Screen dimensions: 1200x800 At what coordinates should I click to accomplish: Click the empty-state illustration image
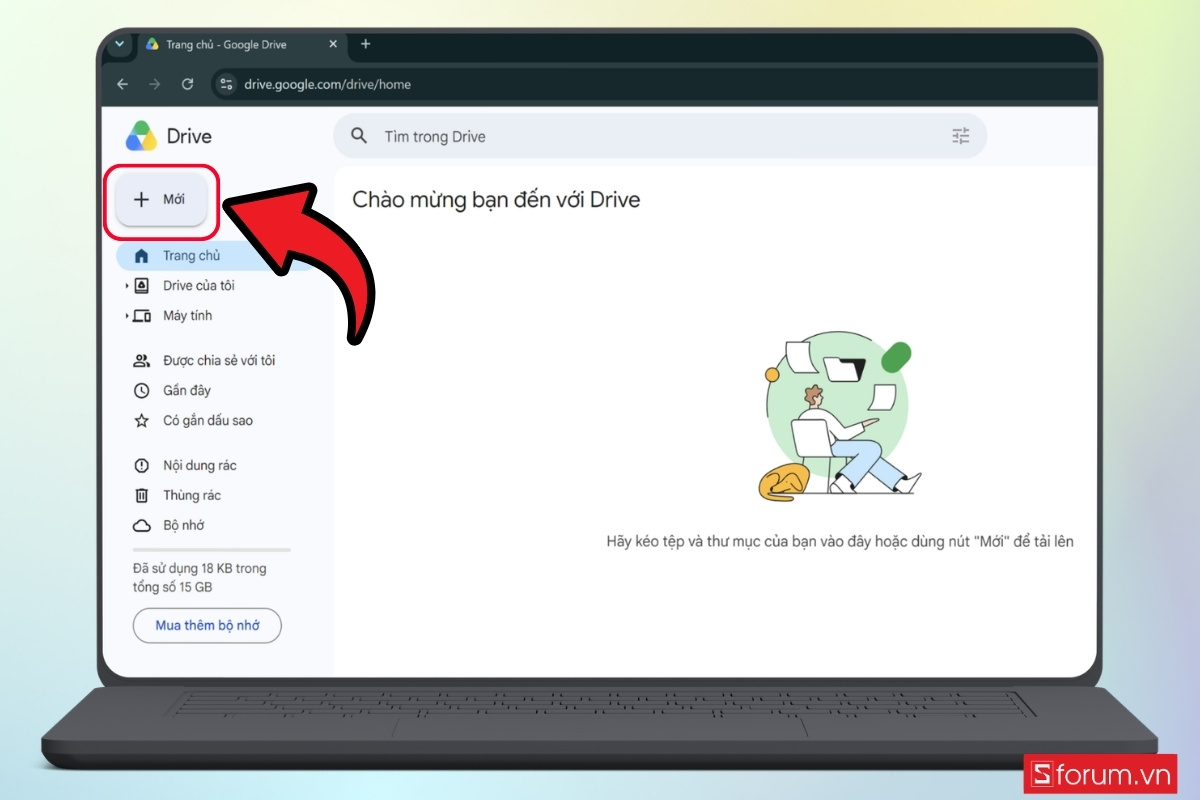(838, 415)
